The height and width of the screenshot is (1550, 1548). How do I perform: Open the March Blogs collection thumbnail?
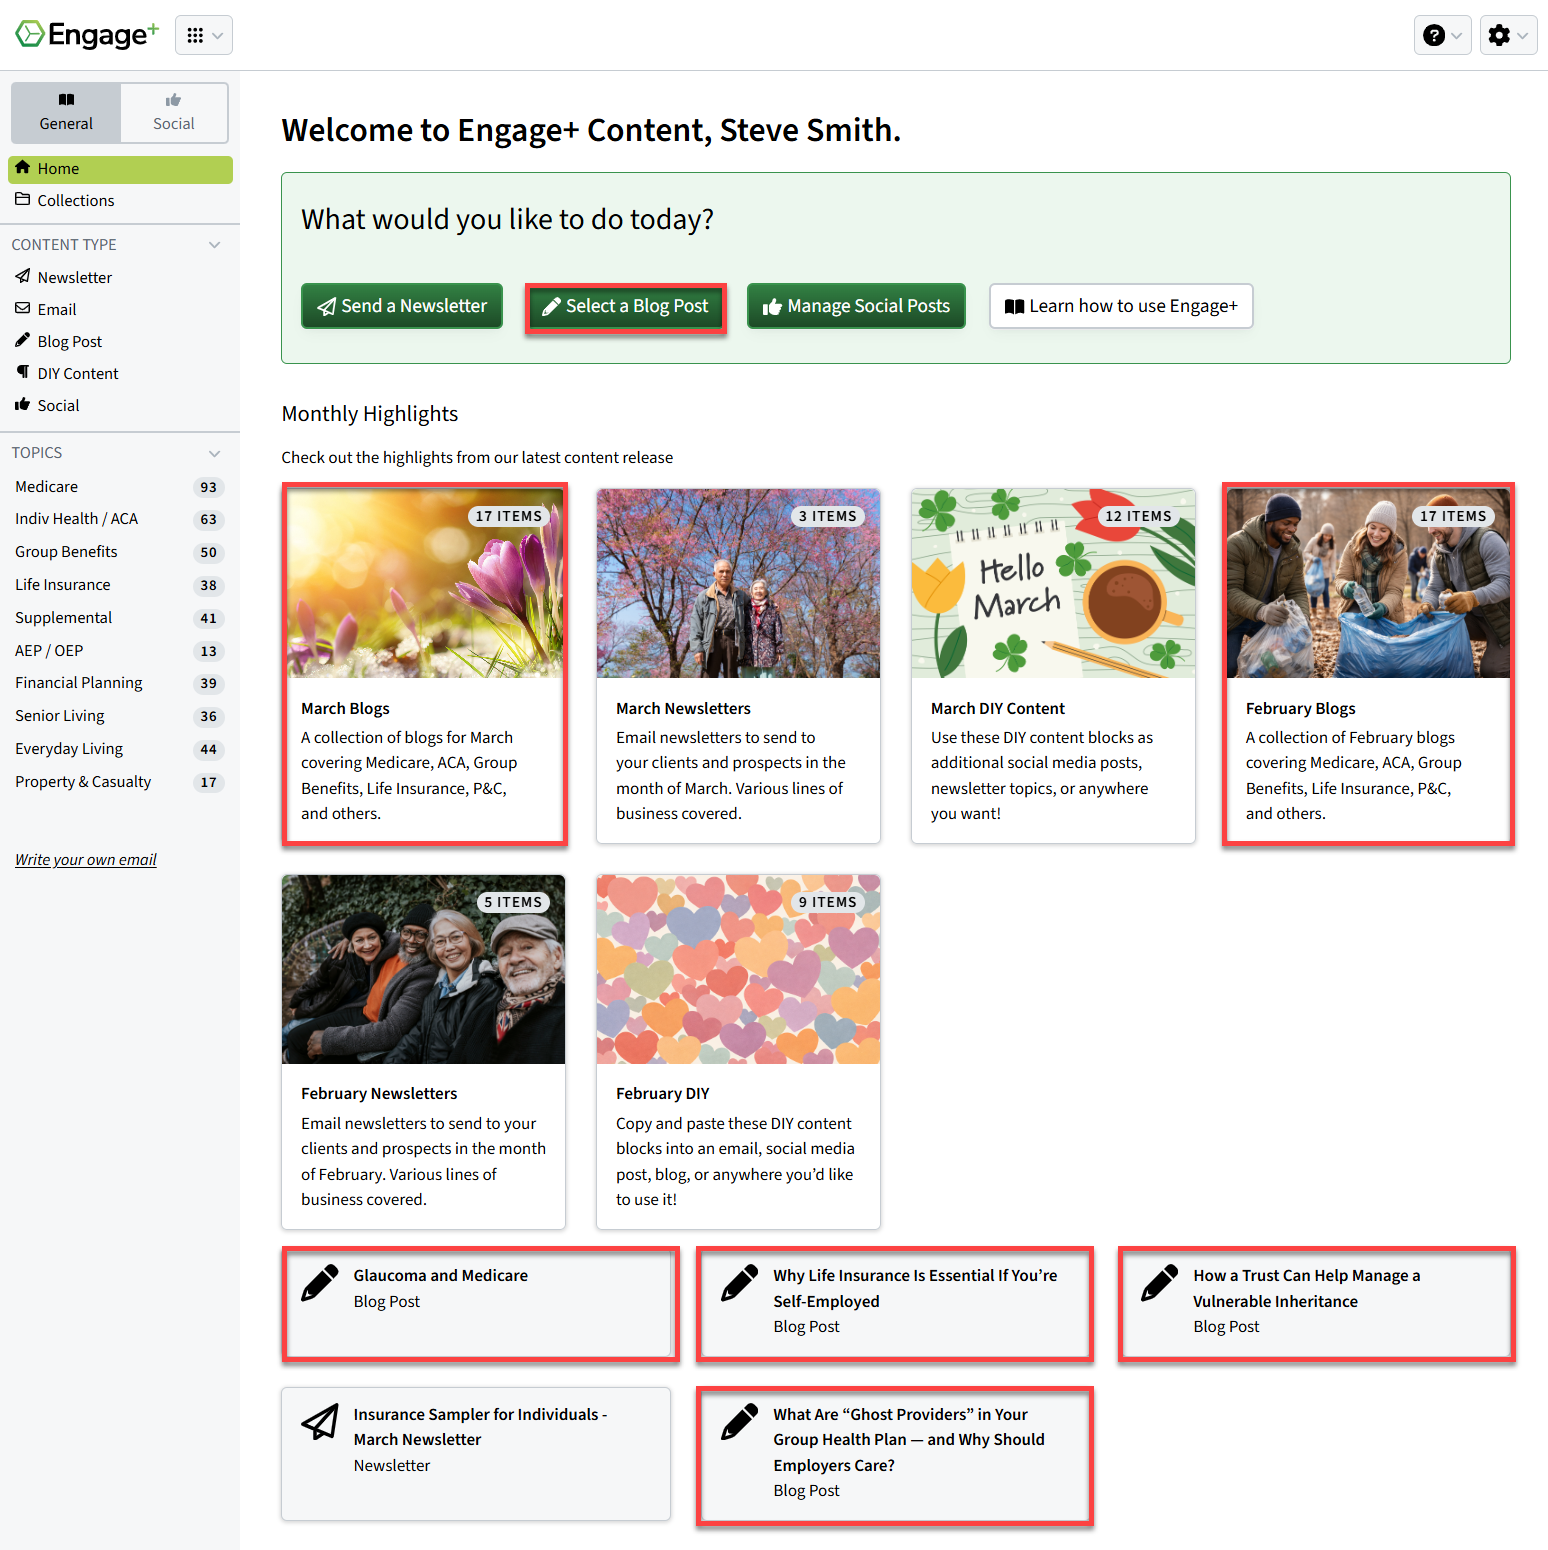[424, 583]
